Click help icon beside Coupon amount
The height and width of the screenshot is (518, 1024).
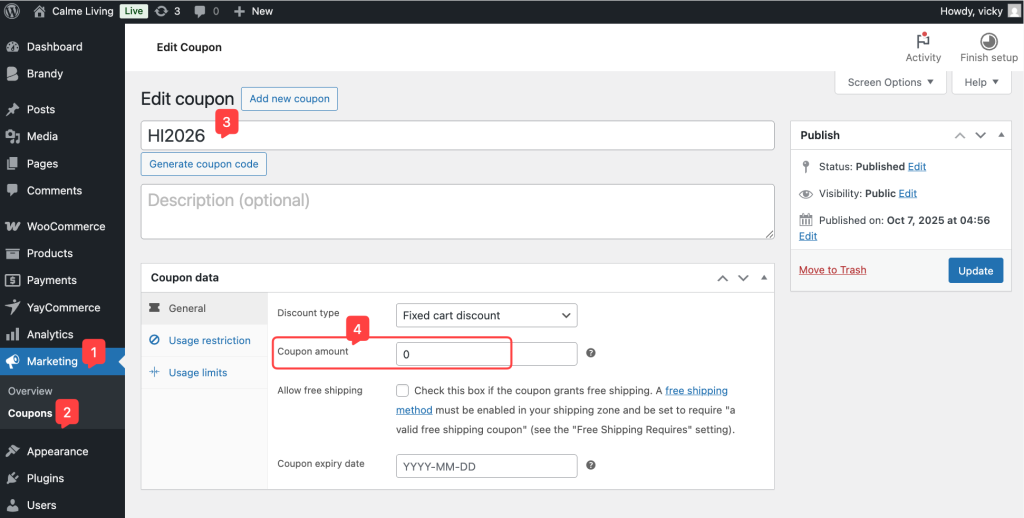(591, 353)
